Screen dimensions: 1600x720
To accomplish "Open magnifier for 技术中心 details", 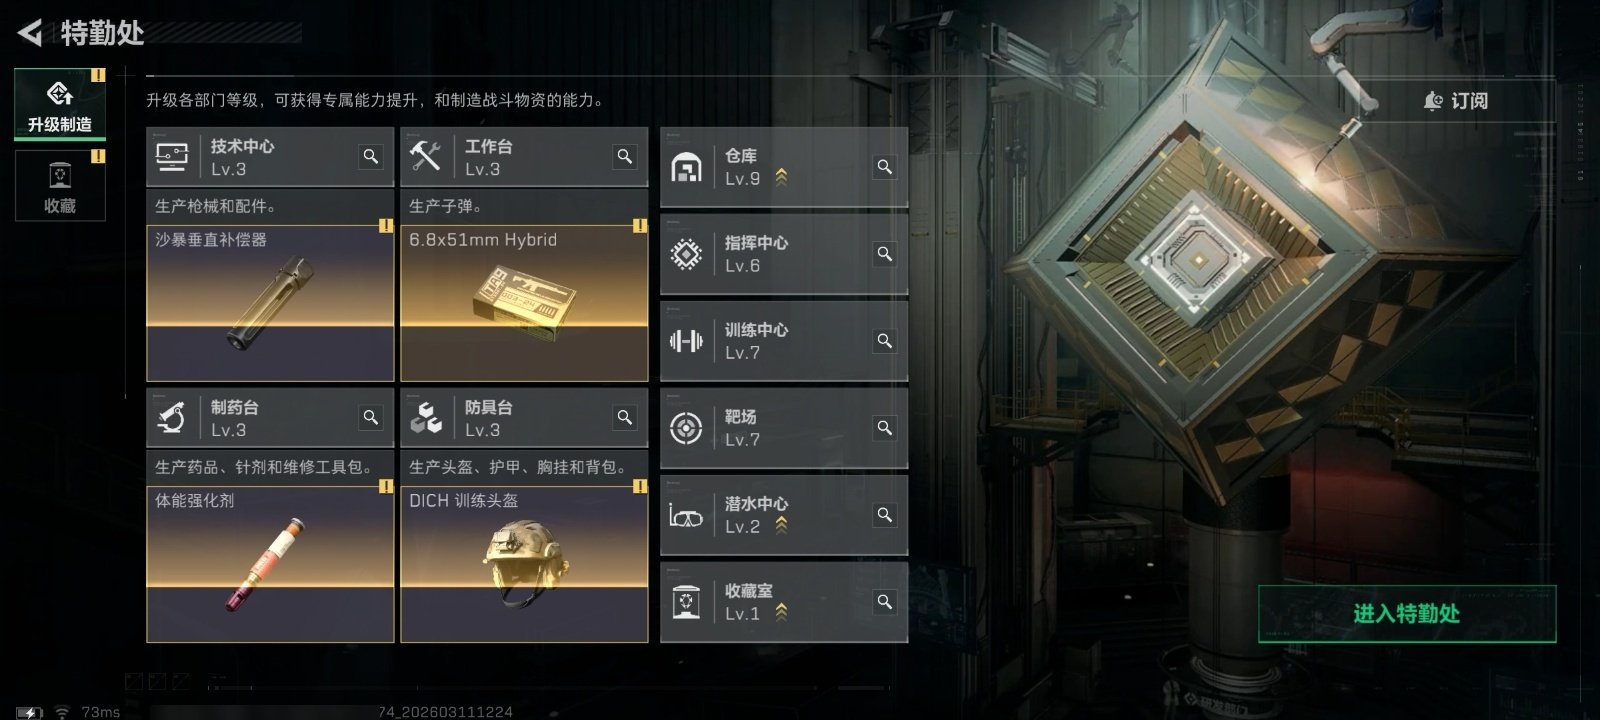I will 371,156.
